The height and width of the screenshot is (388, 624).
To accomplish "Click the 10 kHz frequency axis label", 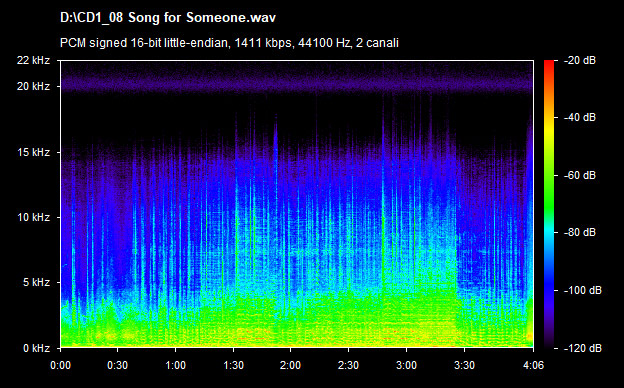I will pyautogui.click(x=33, y=217).
